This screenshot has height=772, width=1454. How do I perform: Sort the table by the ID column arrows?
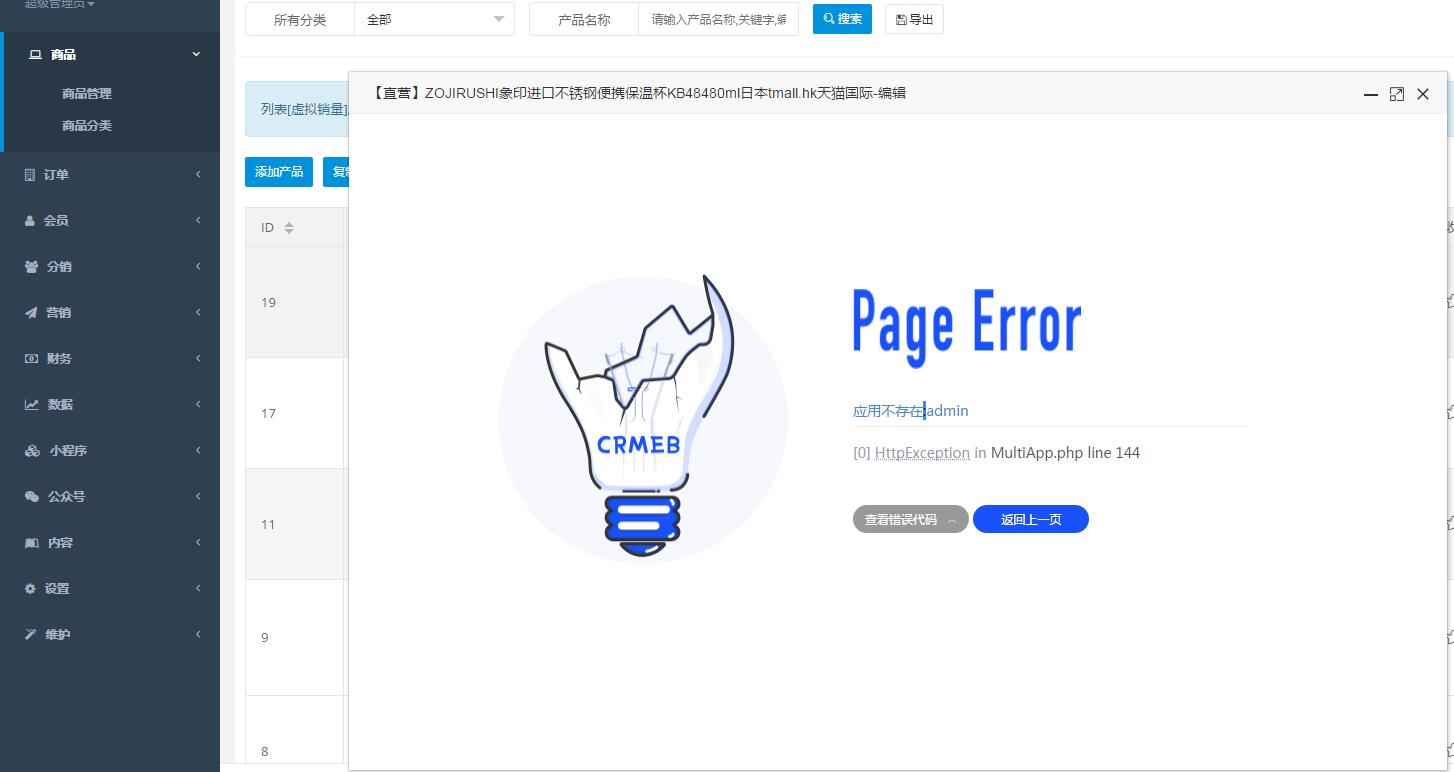point(289,228)
